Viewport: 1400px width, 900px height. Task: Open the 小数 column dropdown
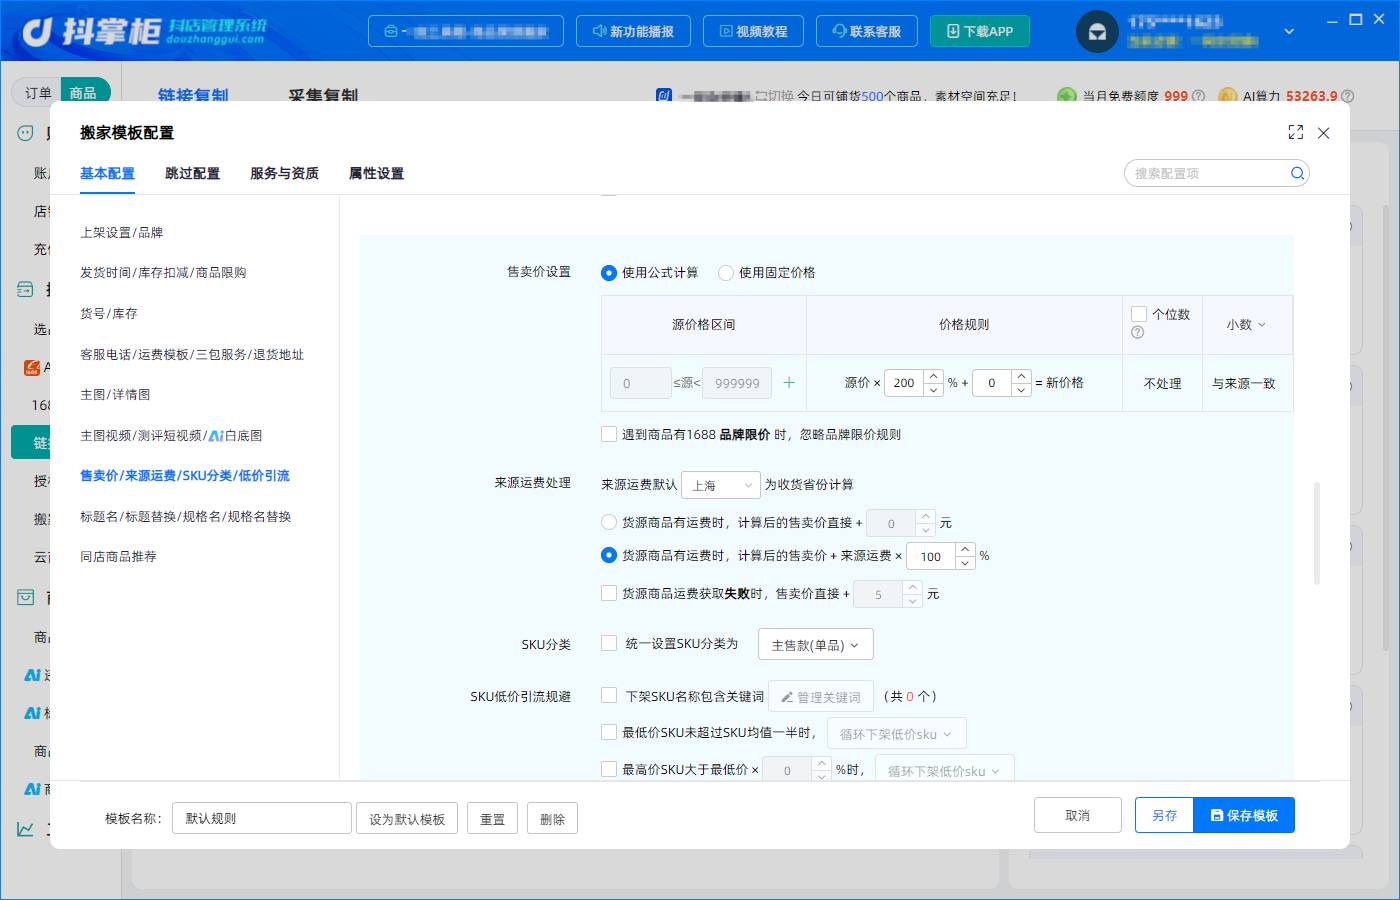[1246, 325]
